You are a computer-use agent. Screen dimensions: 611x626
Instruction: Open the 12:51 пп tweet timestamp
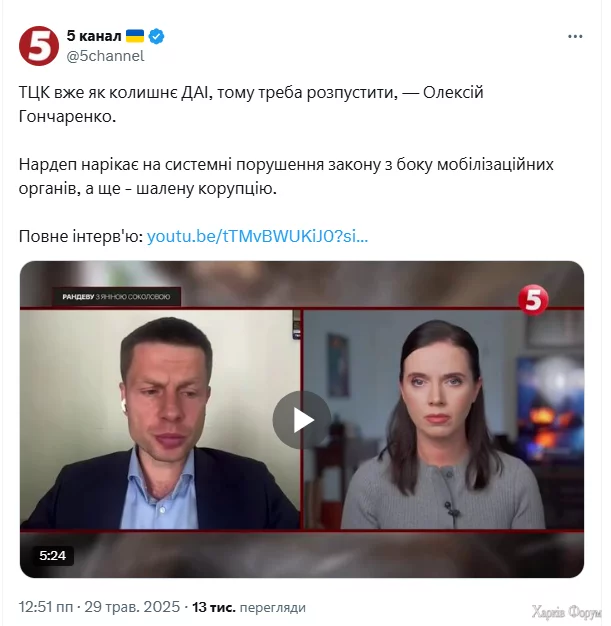coord(46,607)
